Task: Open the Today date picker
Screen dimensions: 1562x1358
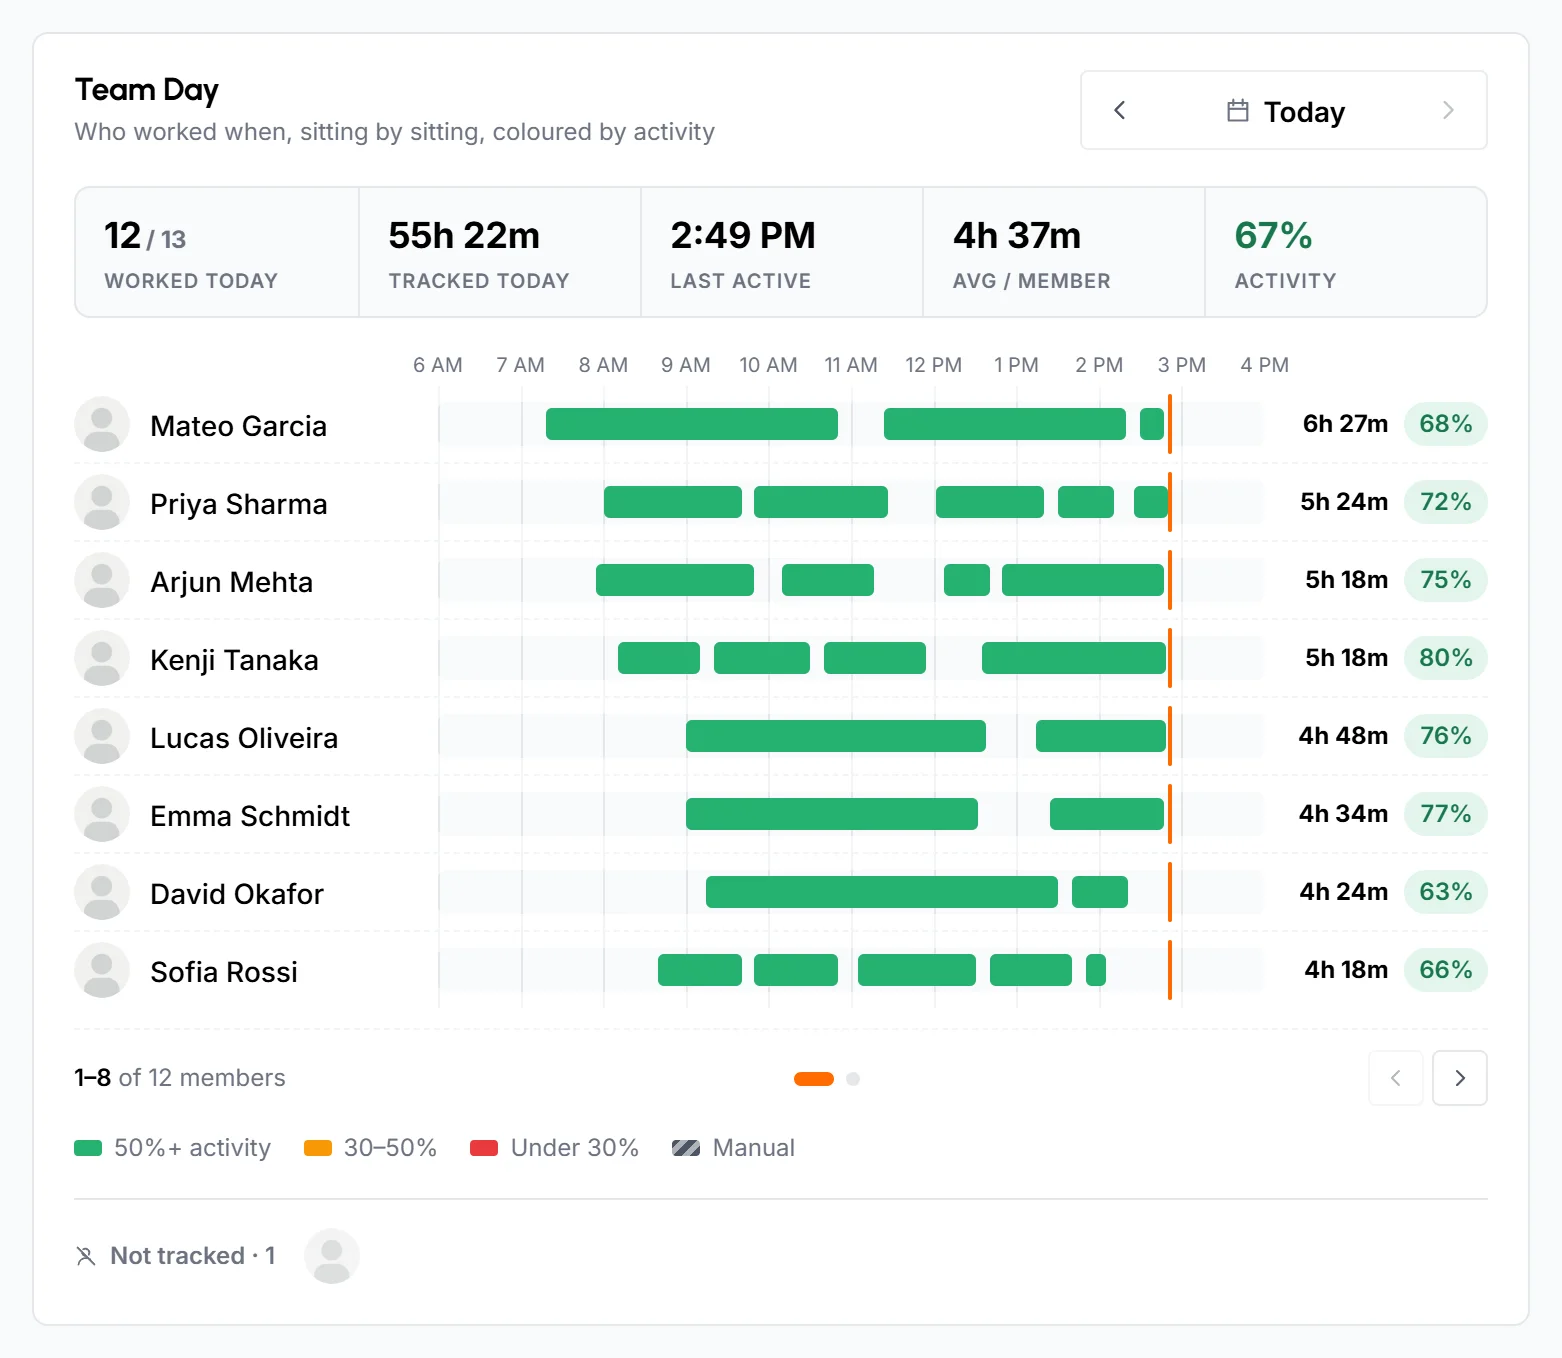Action: pos(1284,111)
